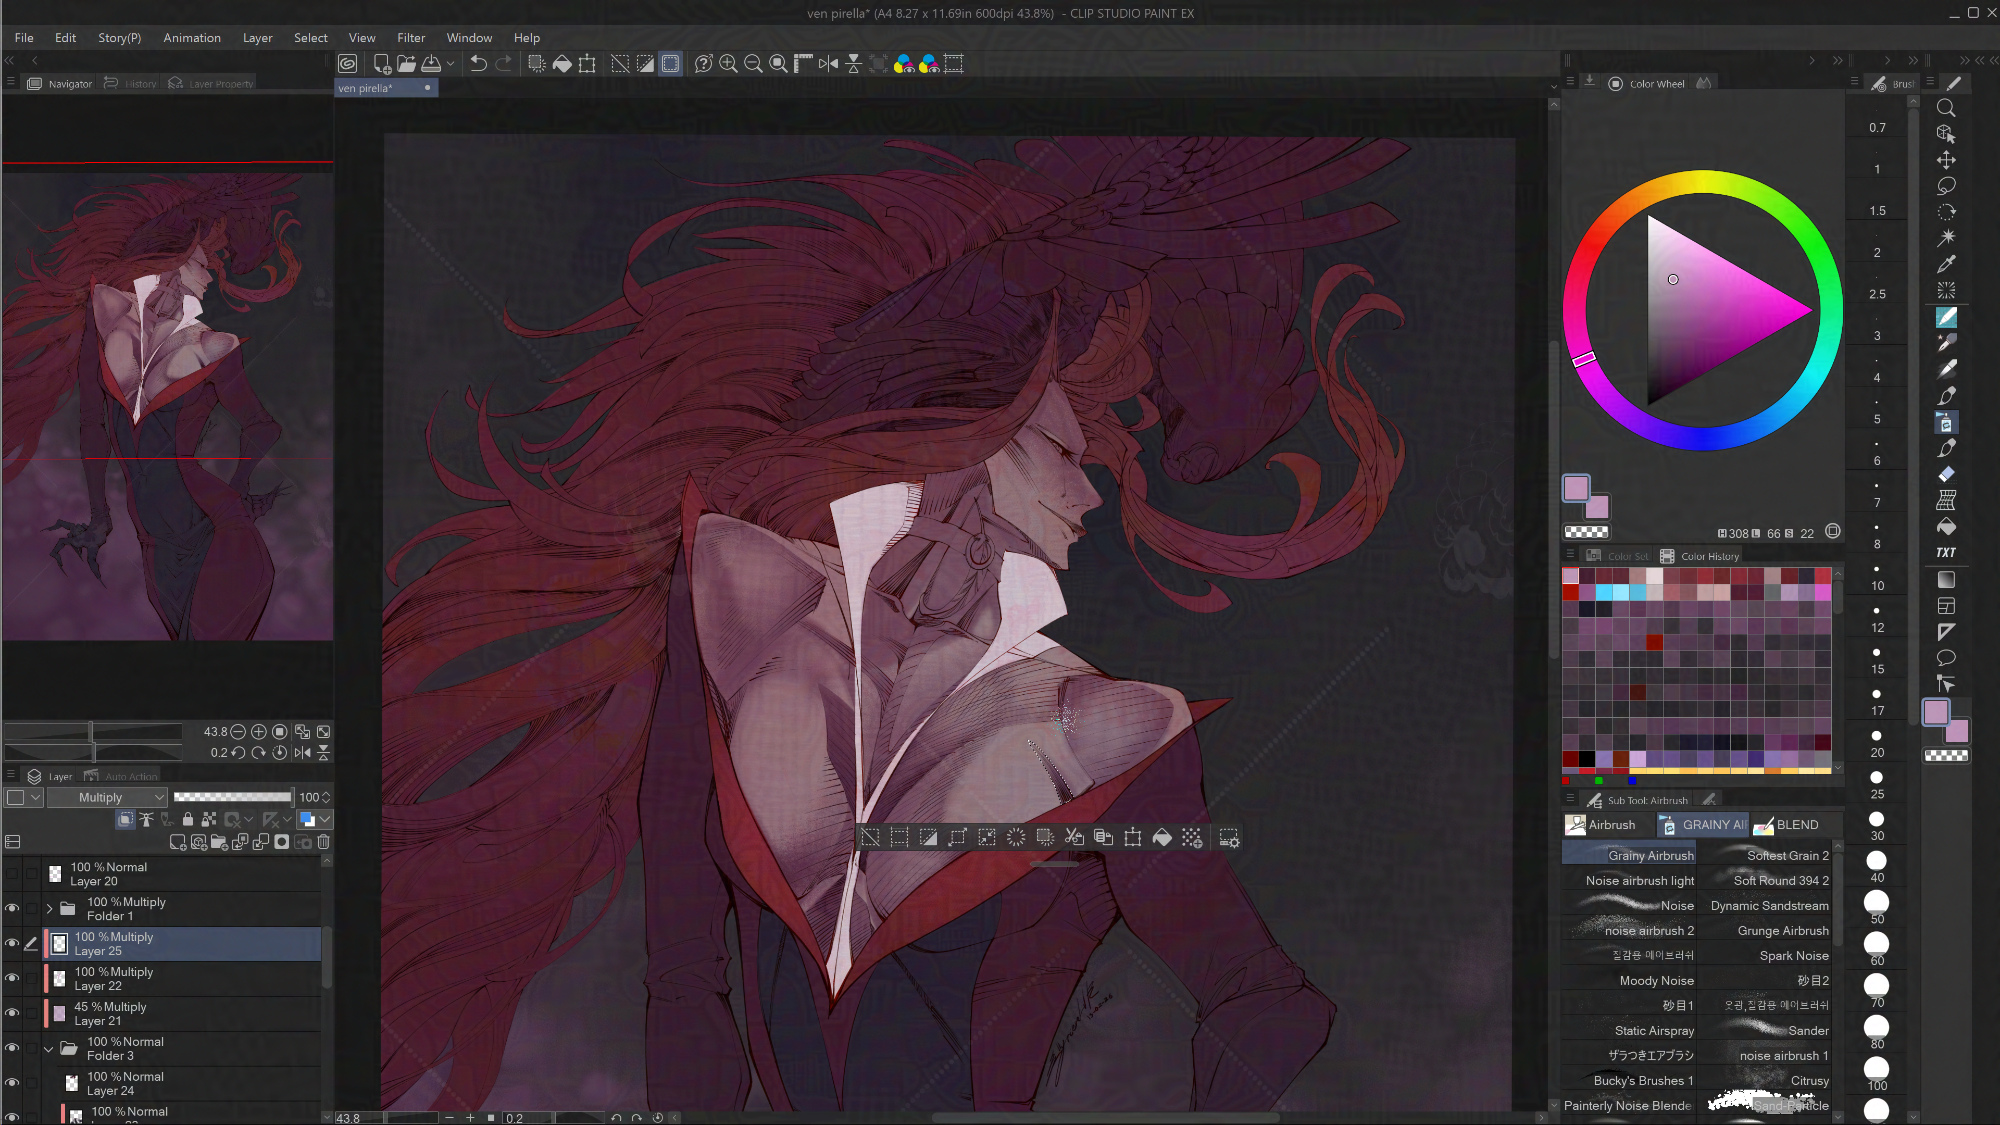Select the Eyedropper tool
Viewport: 2000px width, 1125px height.
click(1946, 265)
